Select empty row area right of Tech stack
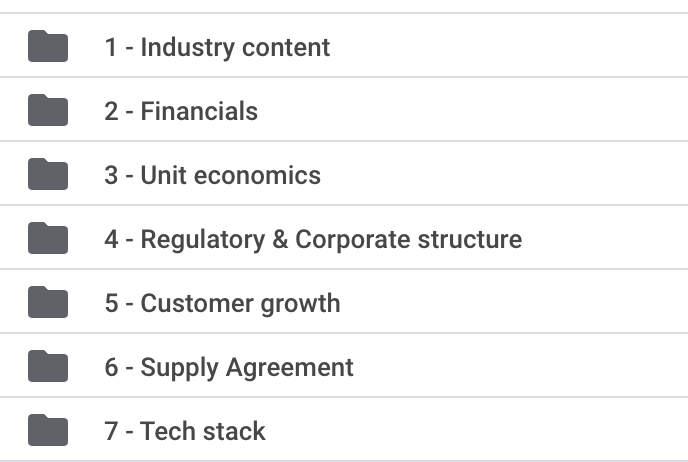Image resolution: width=688 pixels, height=462 pixels. coord(477,430)
